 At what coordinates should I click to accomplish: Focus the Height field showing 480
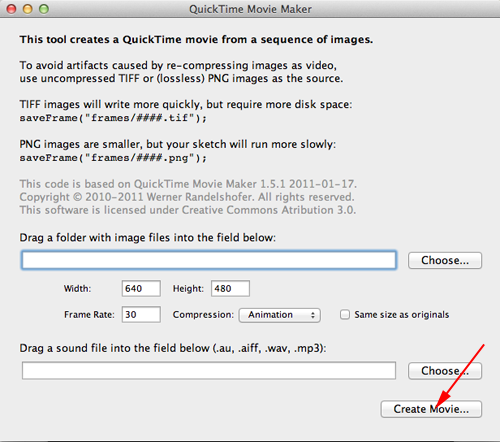click(x=230, y=288)
